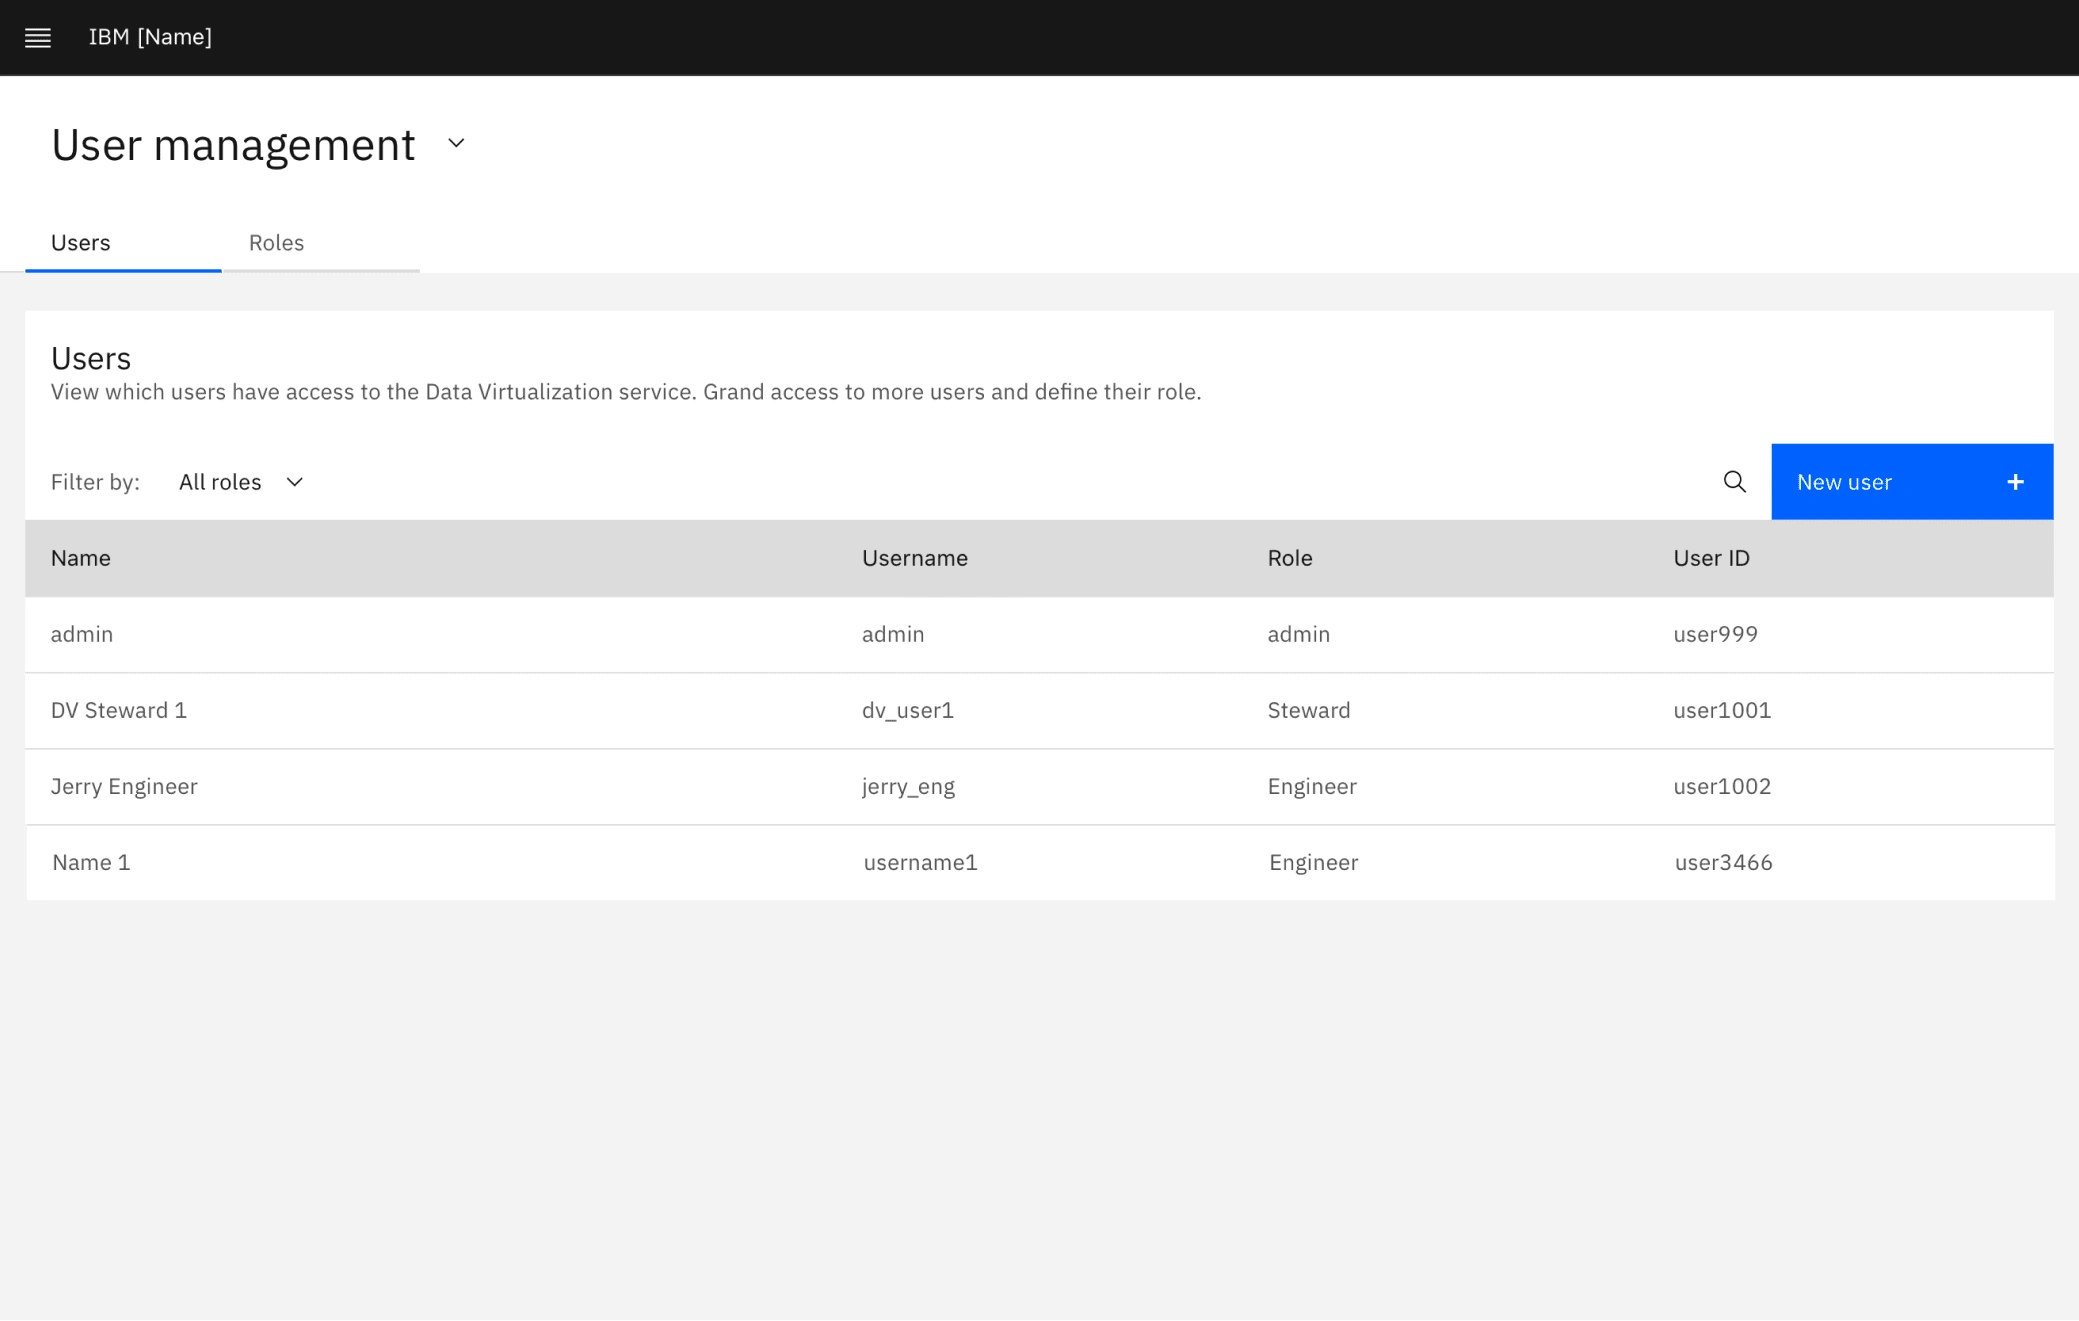
Task: Select the Users tab
Action: (81, 243)
